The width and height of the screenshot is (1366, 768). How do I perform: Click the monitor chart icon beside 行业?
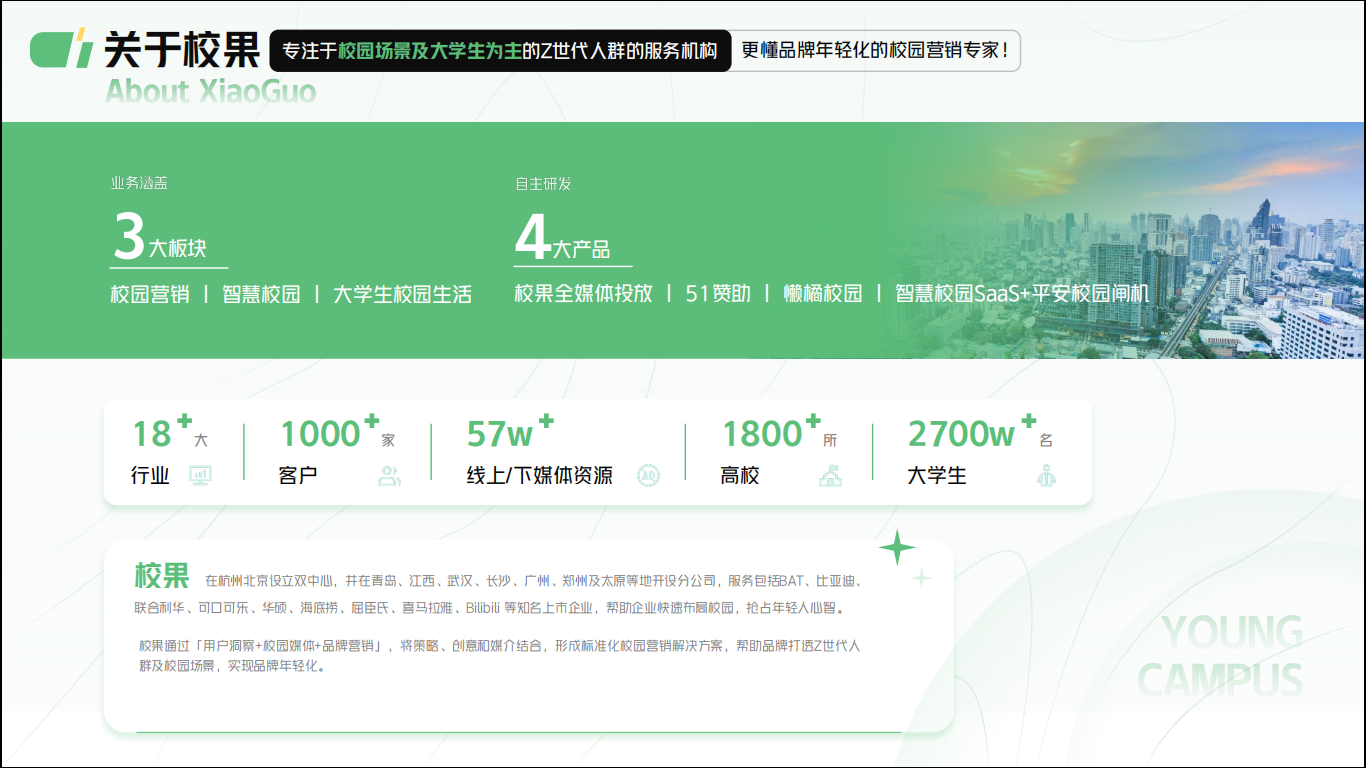coord(201,476)
